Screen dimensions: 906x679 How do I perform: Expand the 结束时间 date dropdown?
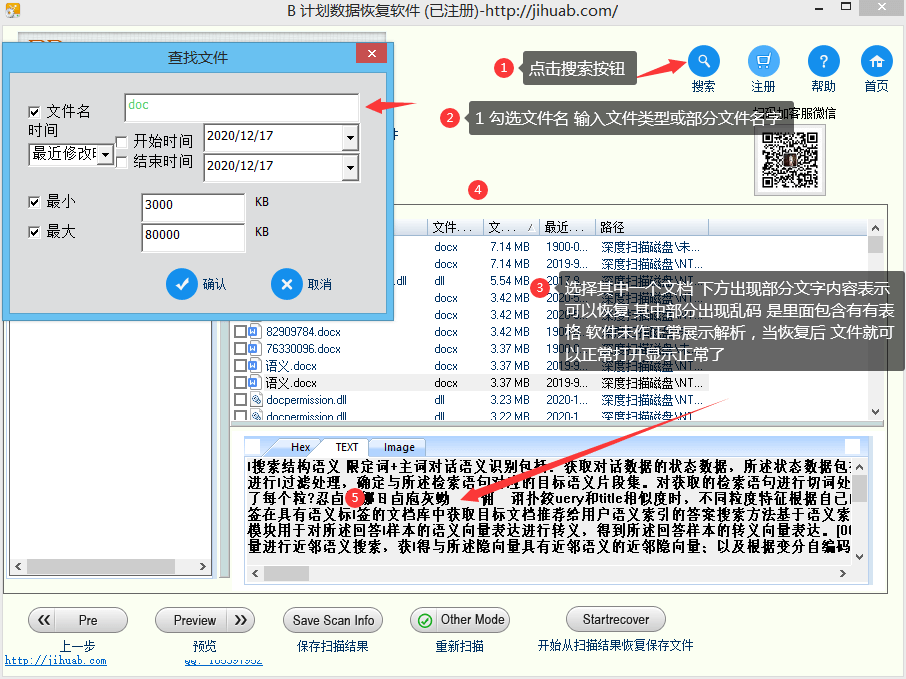pos(349,167)
